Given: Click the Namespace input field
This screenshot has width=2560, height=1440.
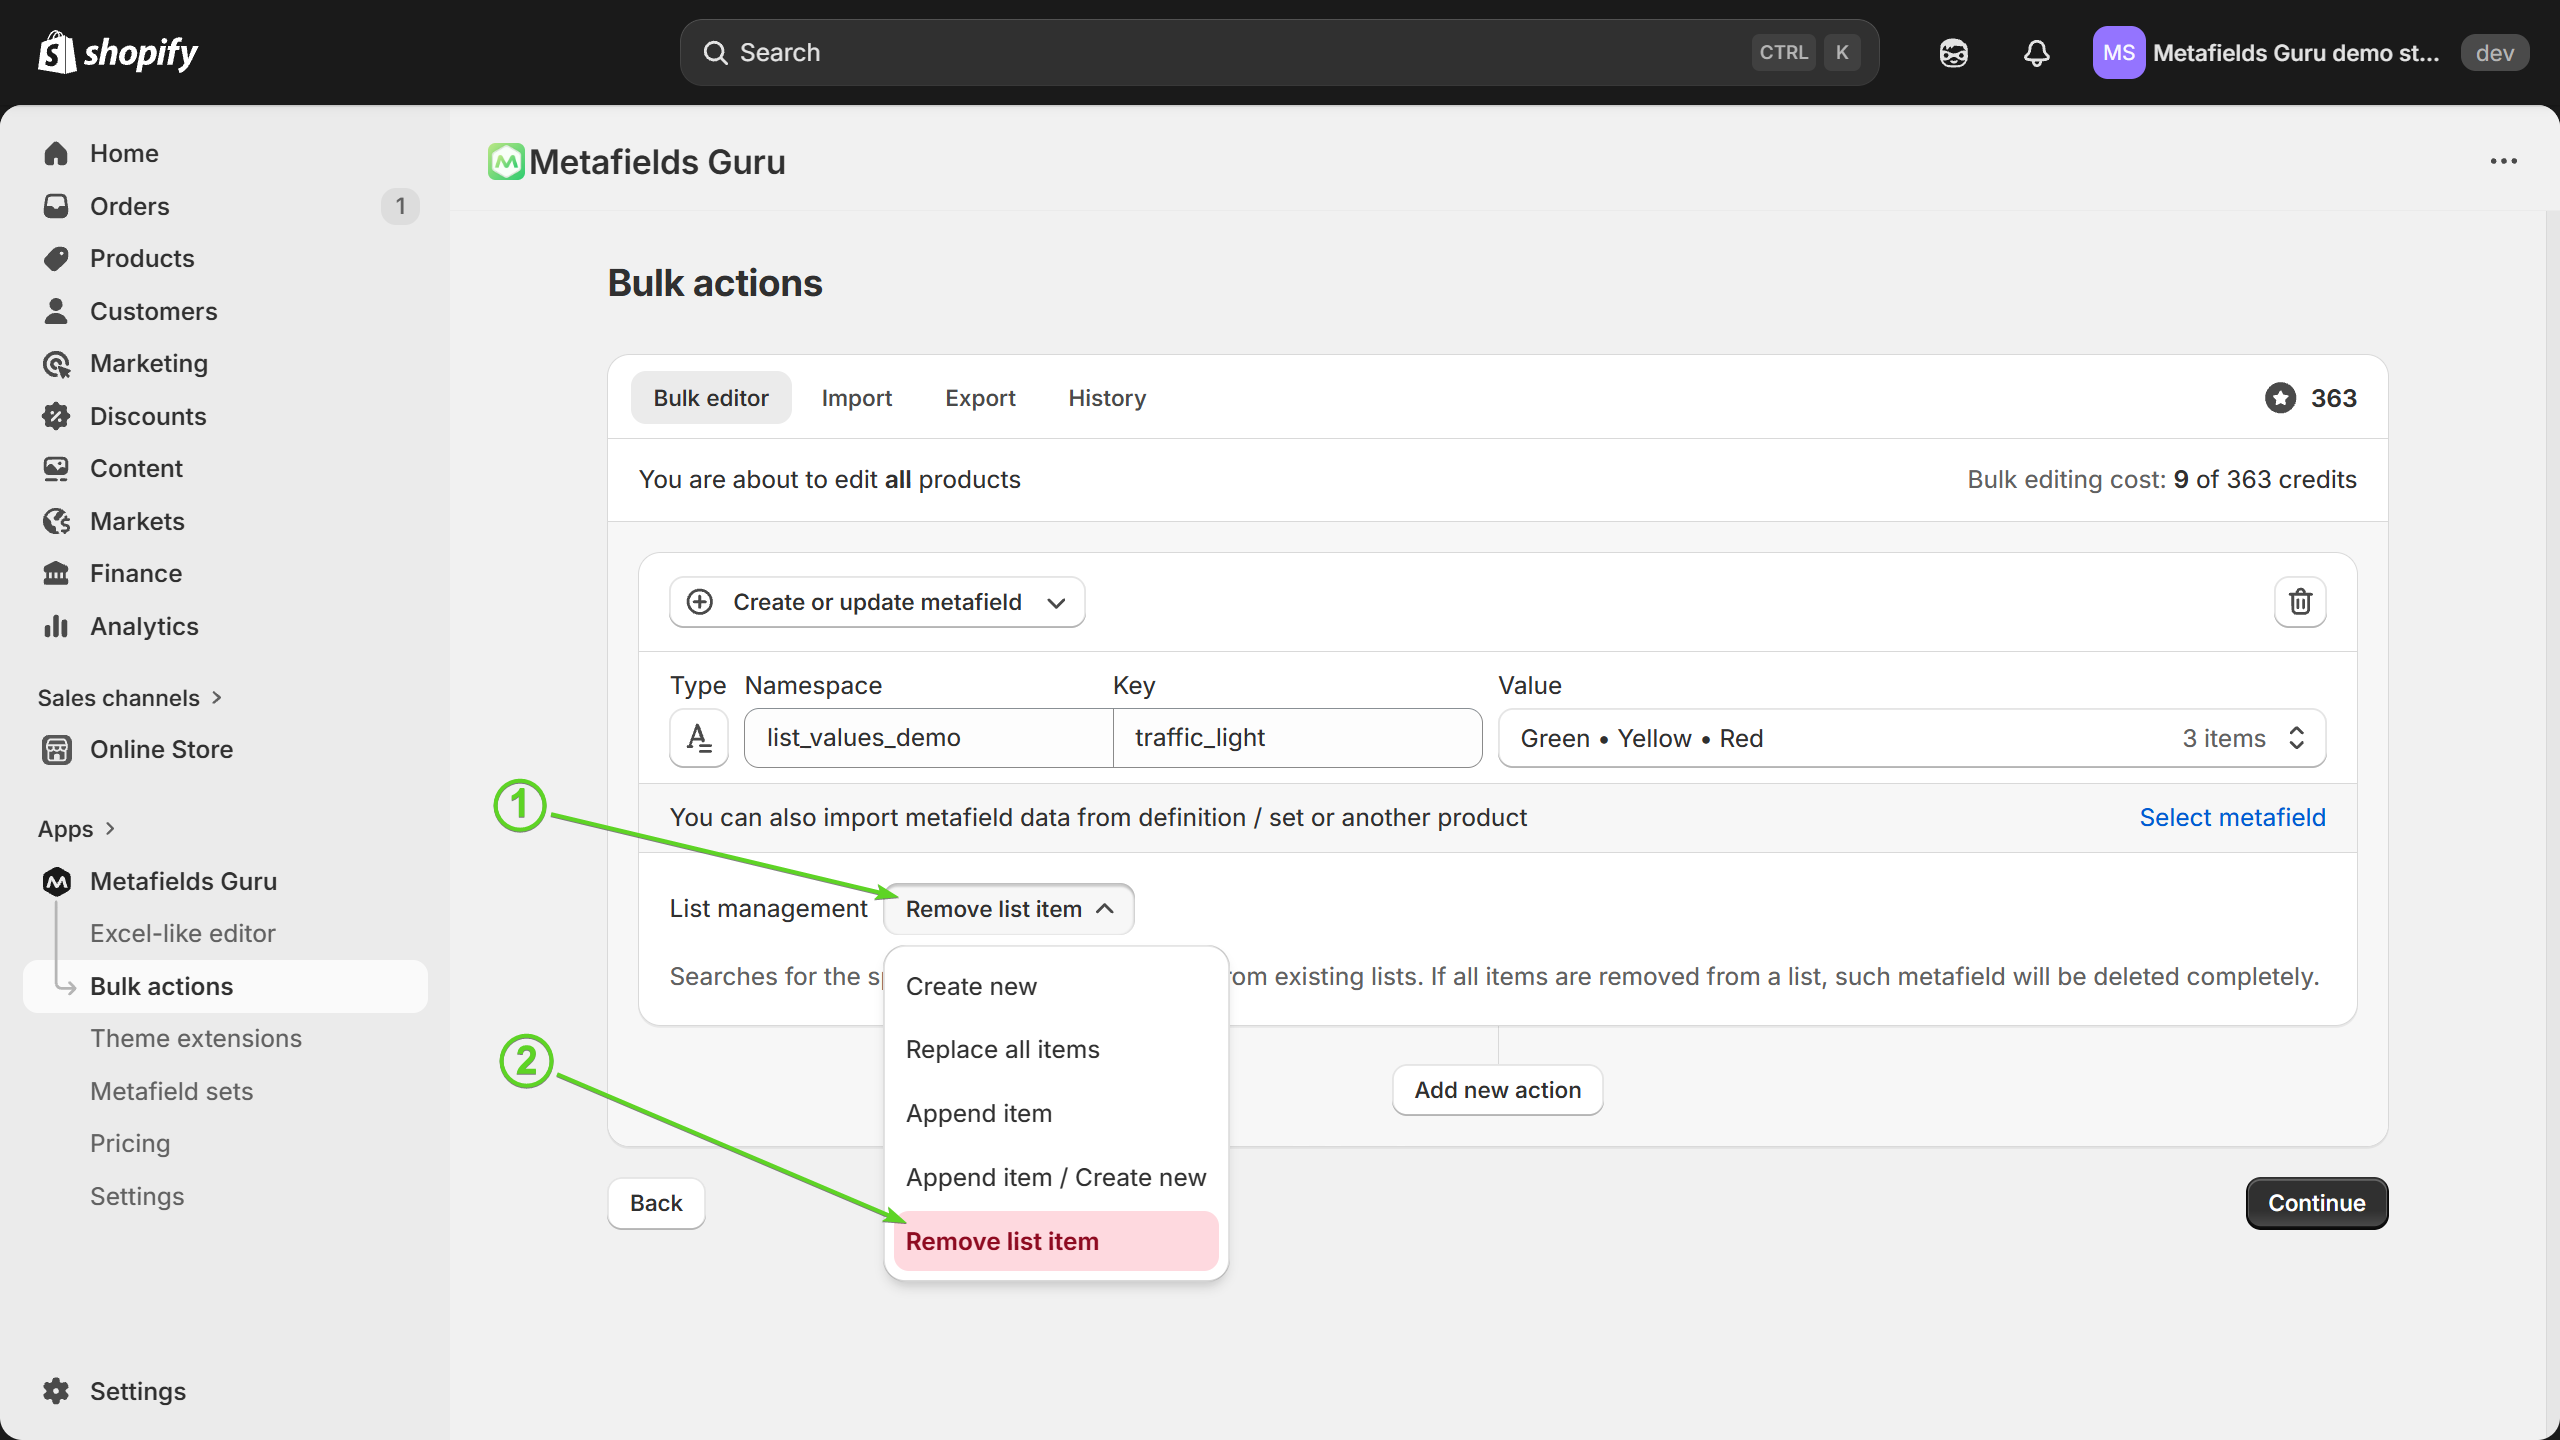Looking at the screenshot, I should click(927, 738).
